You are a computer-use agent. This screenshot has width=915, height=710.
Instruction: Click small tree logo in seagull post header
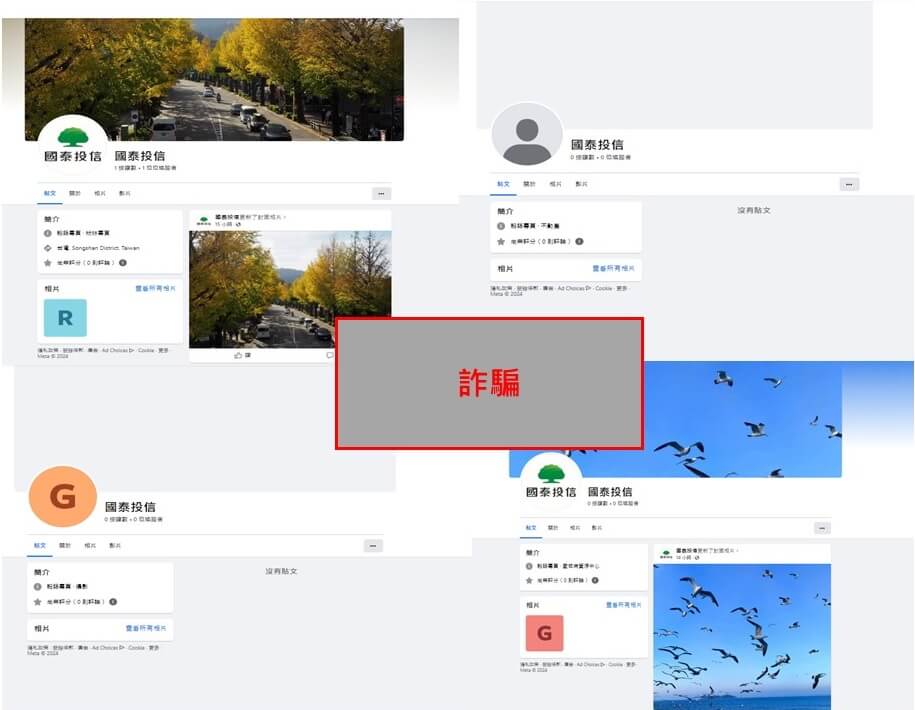[x=666, y=554]
